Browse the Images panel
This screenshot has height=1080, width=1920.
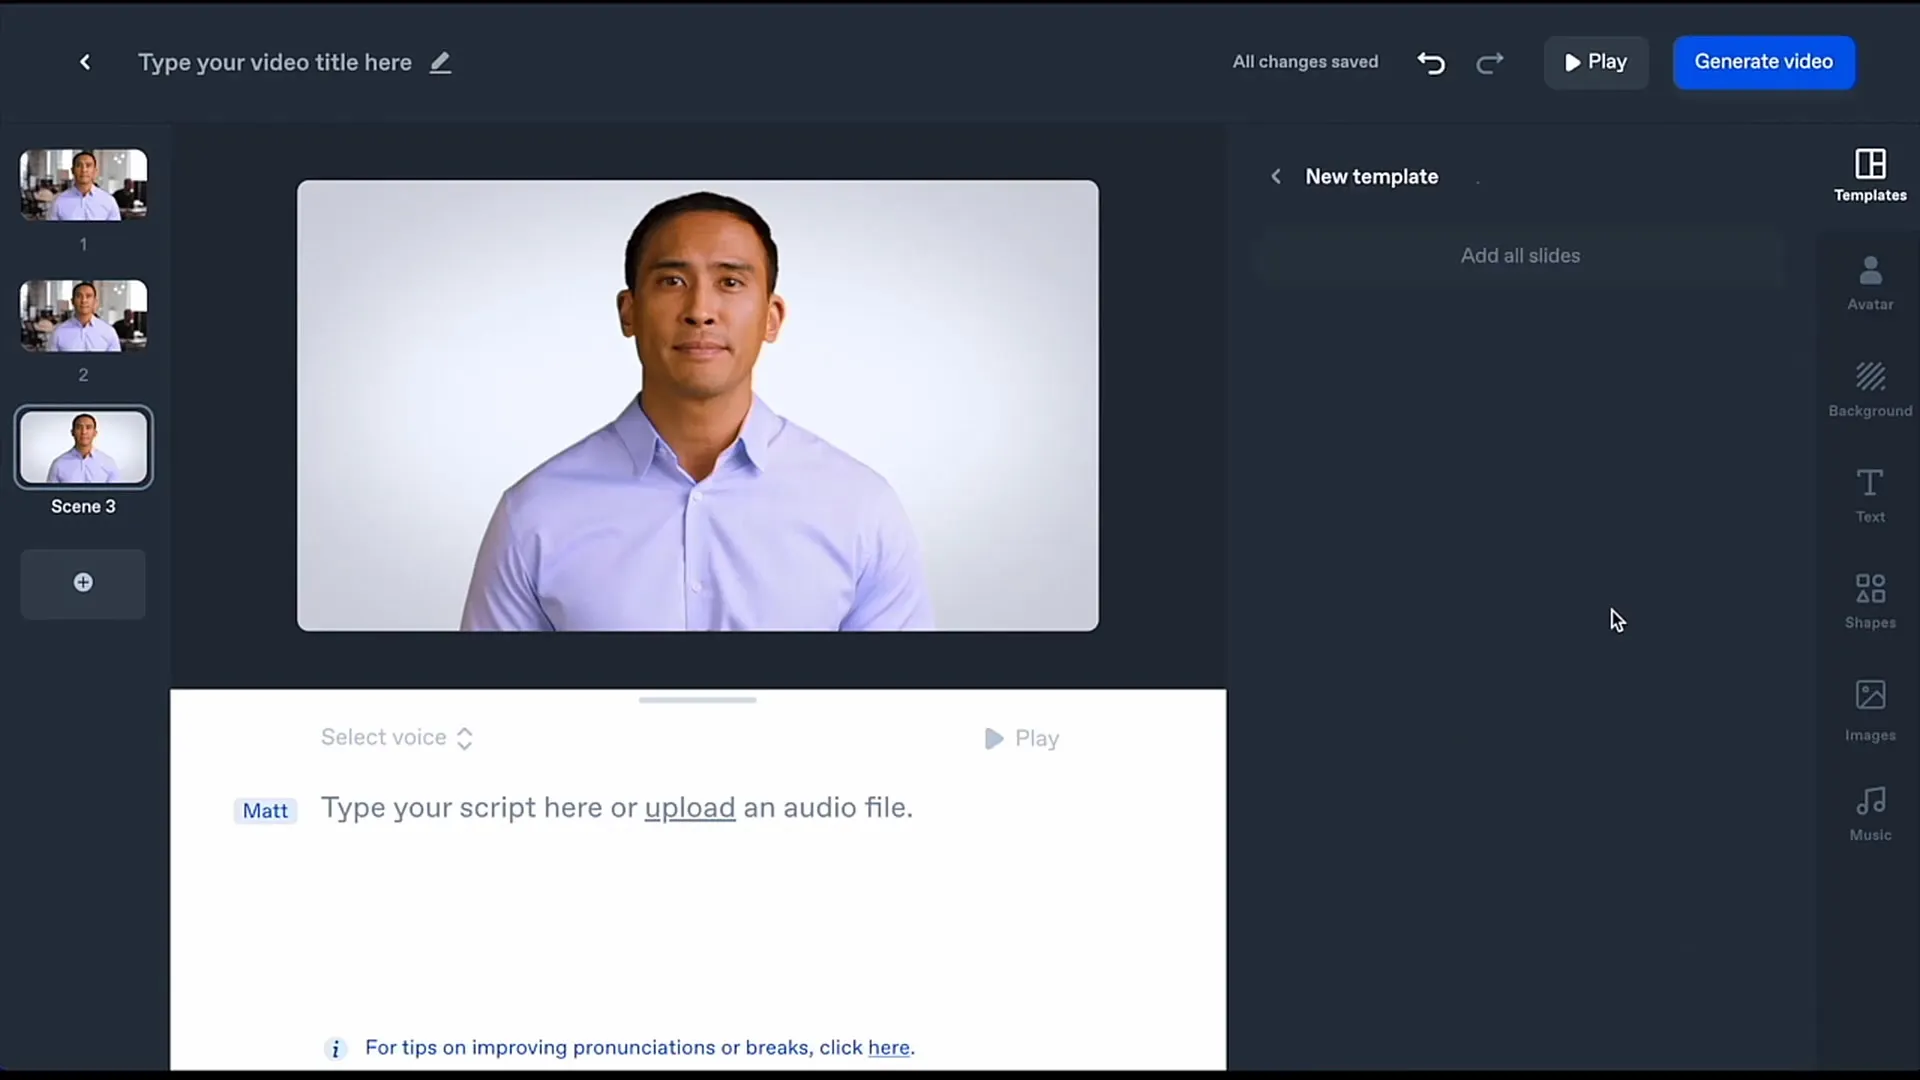click(1870, 705)
